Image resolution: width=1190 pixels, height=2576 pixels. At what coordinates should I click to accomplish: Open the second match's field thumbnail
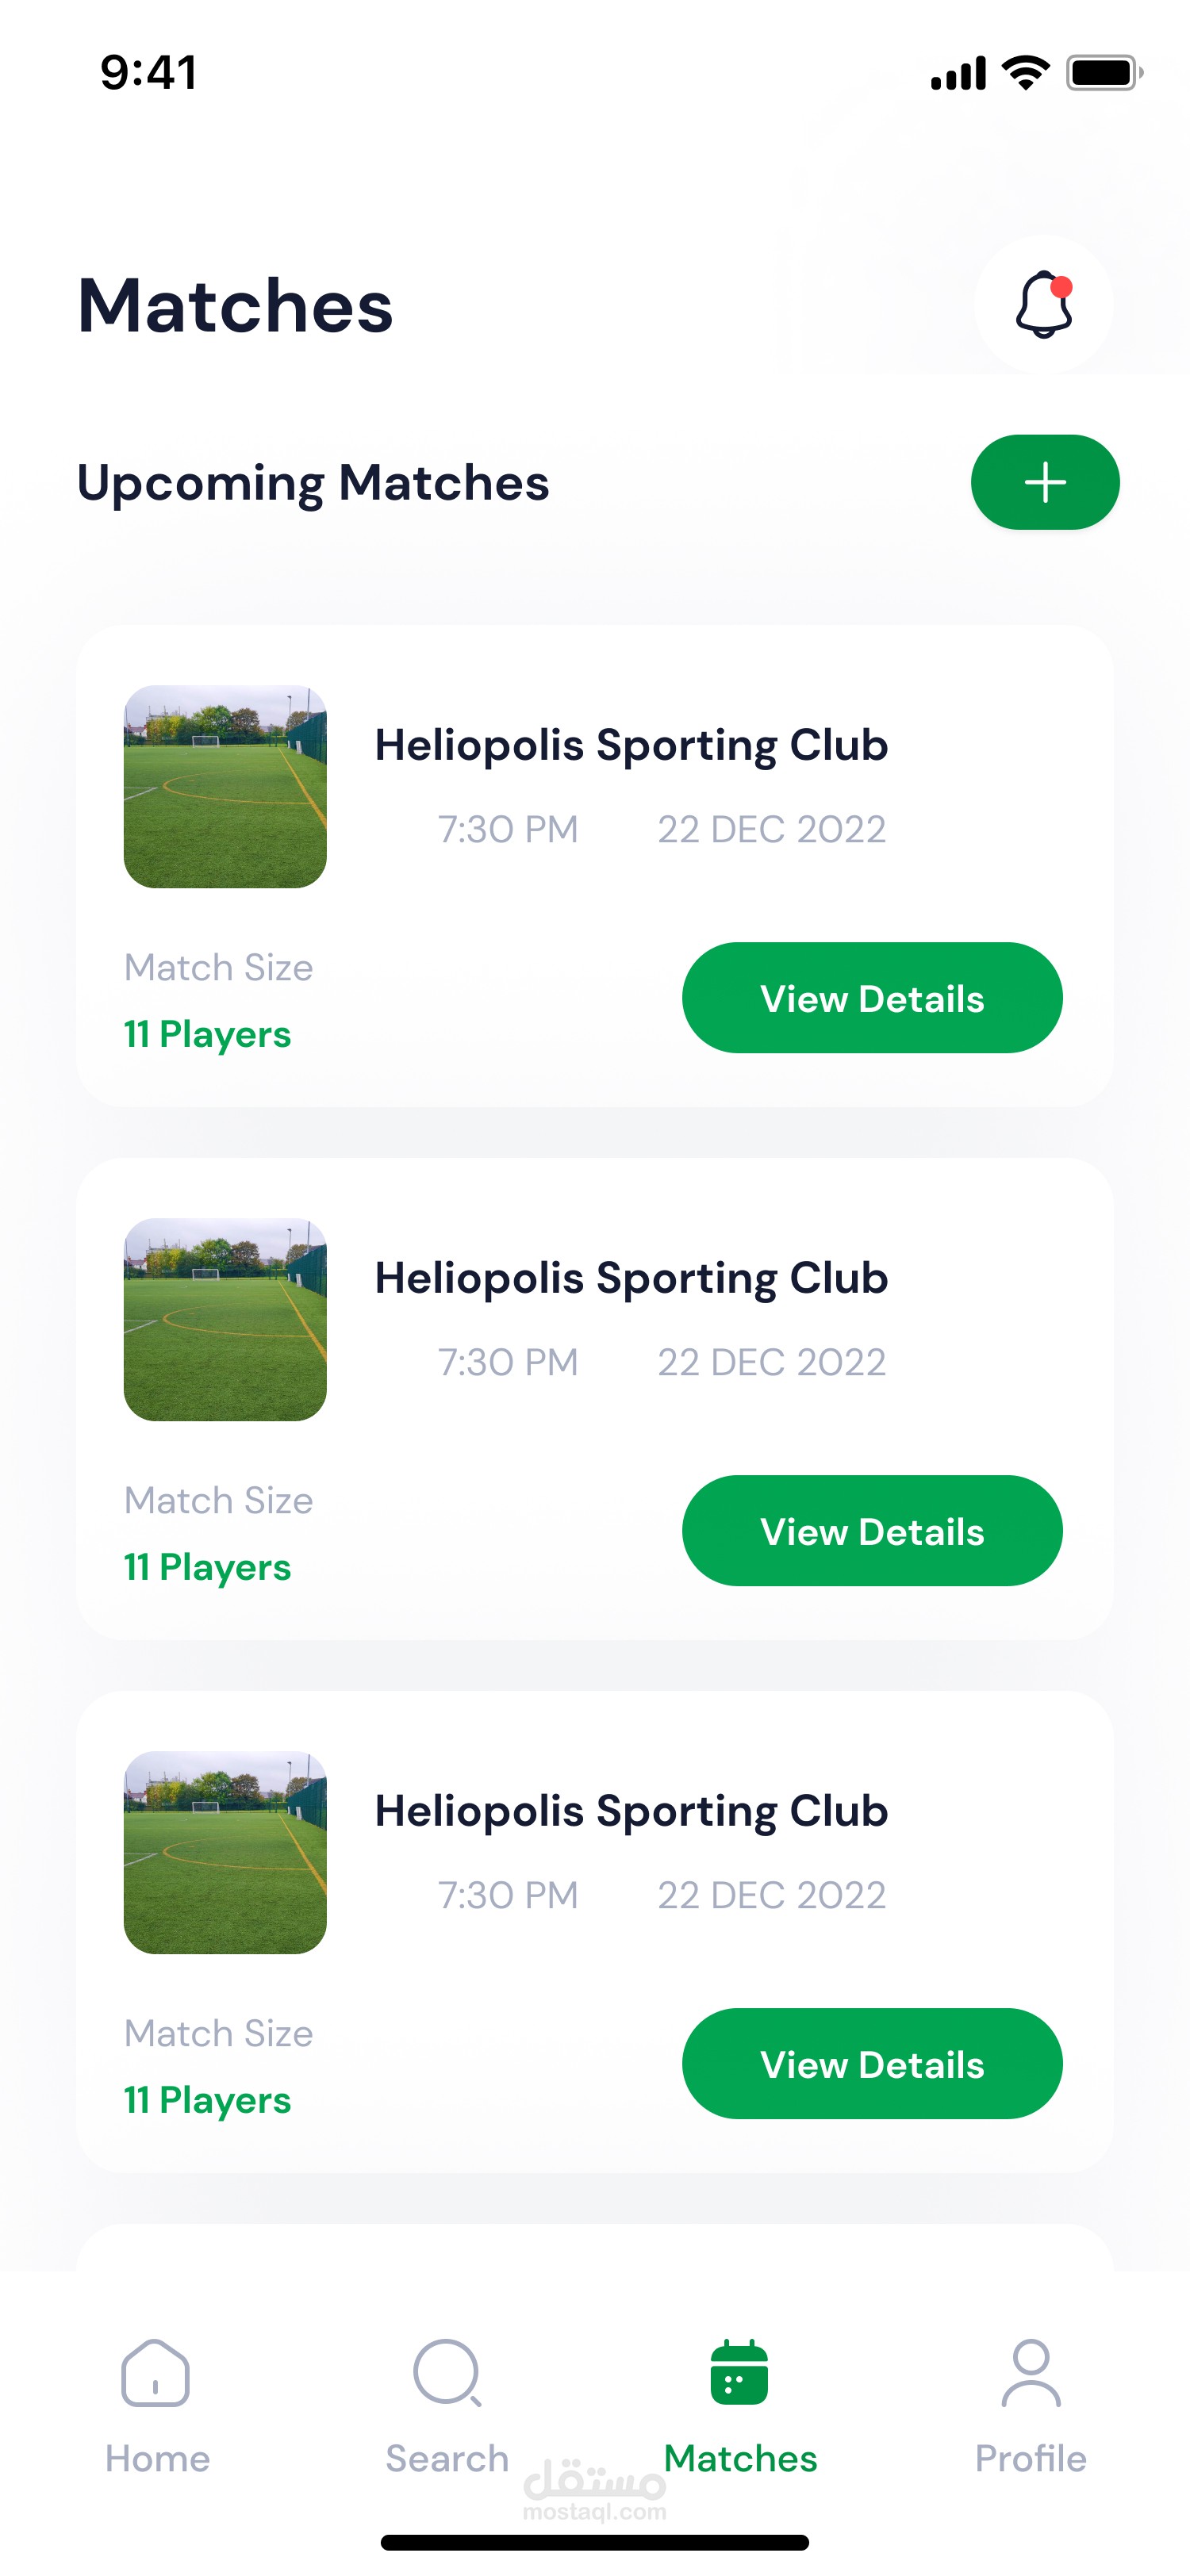point(225,1320)
